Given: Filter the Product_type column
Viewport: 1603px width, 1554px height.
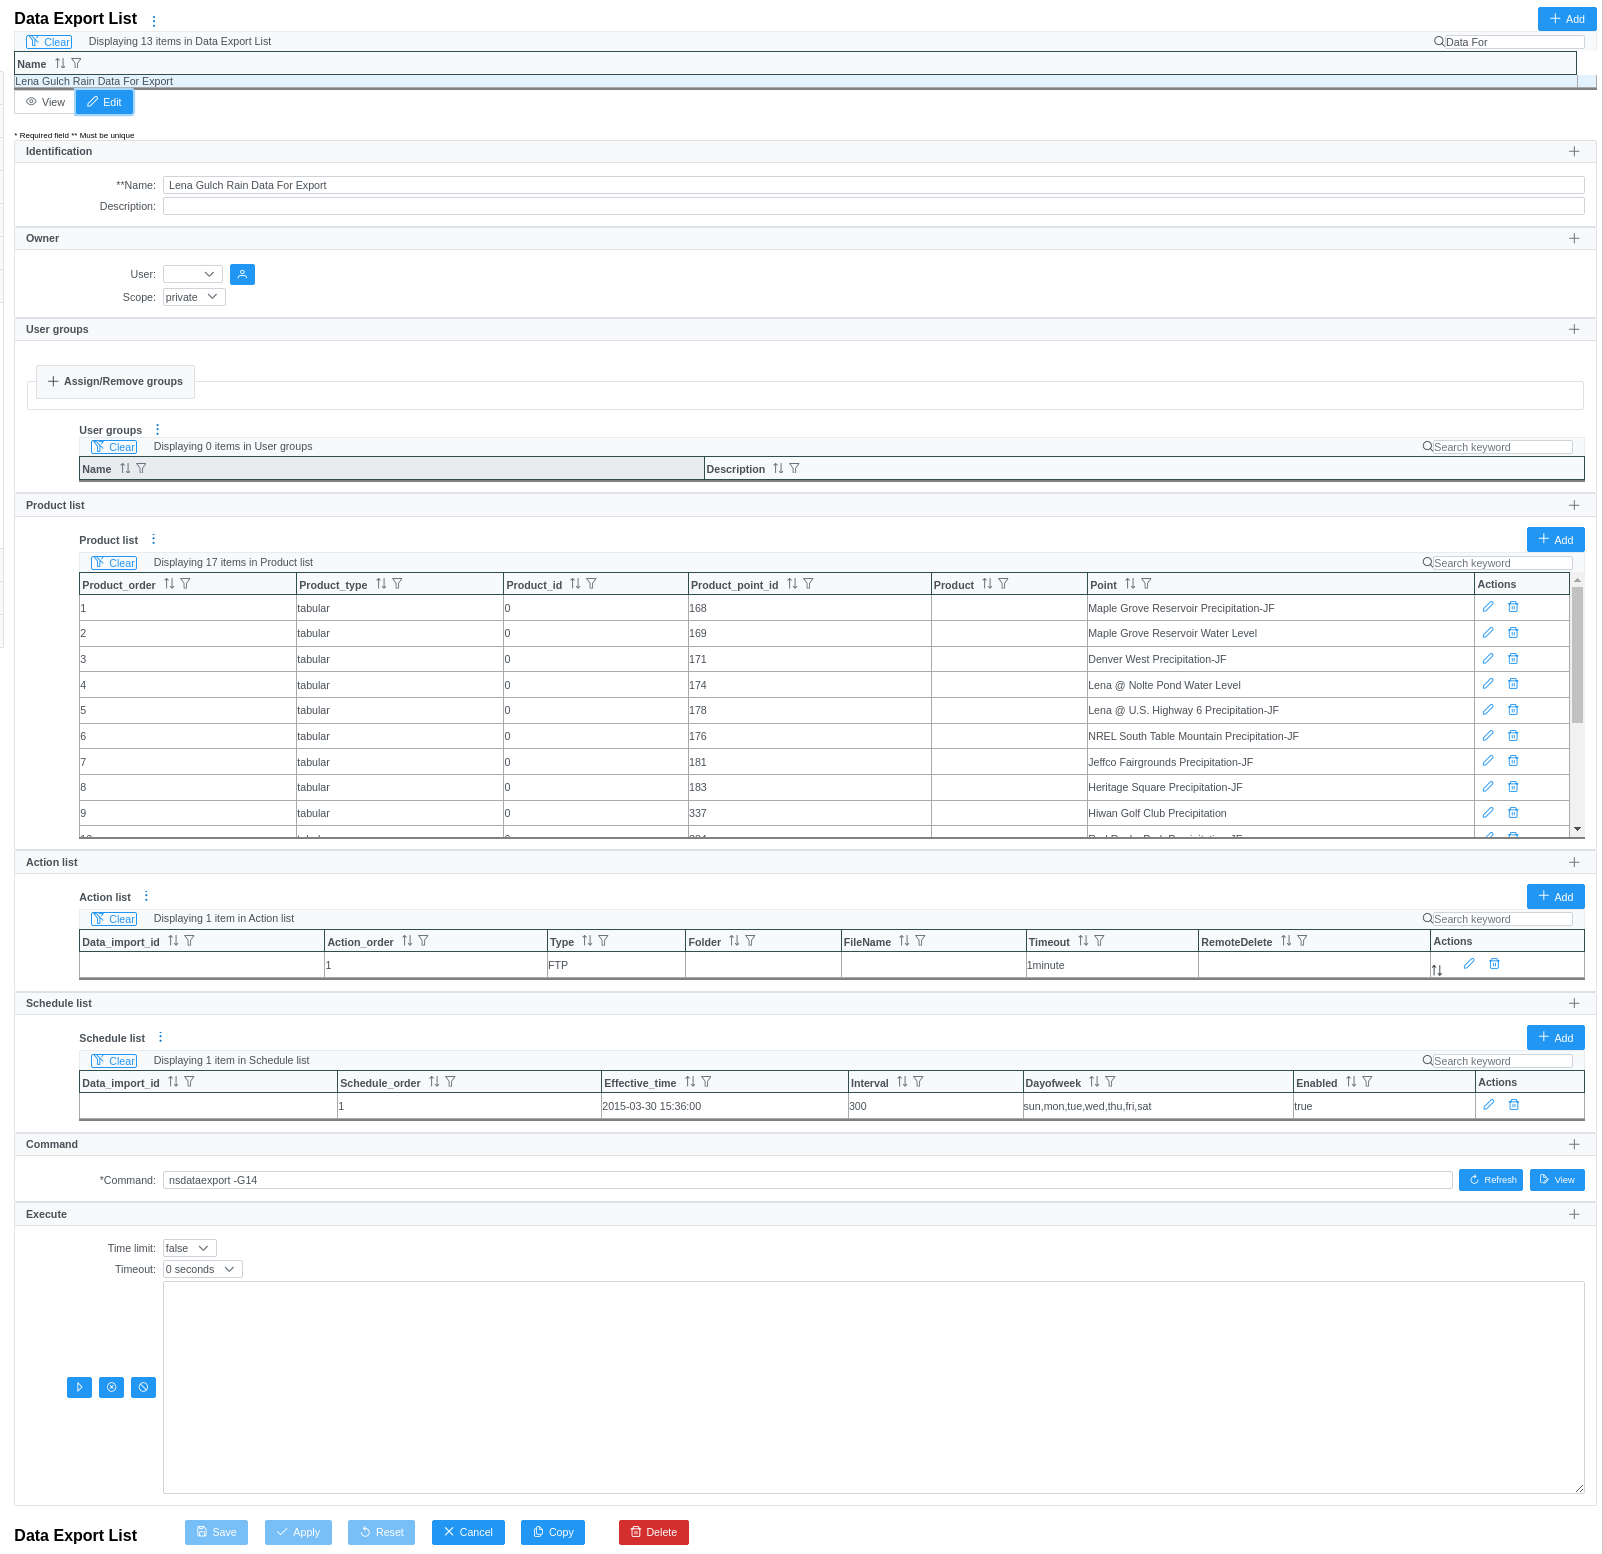Looking at the screenshot, I should tap(397, 584).
